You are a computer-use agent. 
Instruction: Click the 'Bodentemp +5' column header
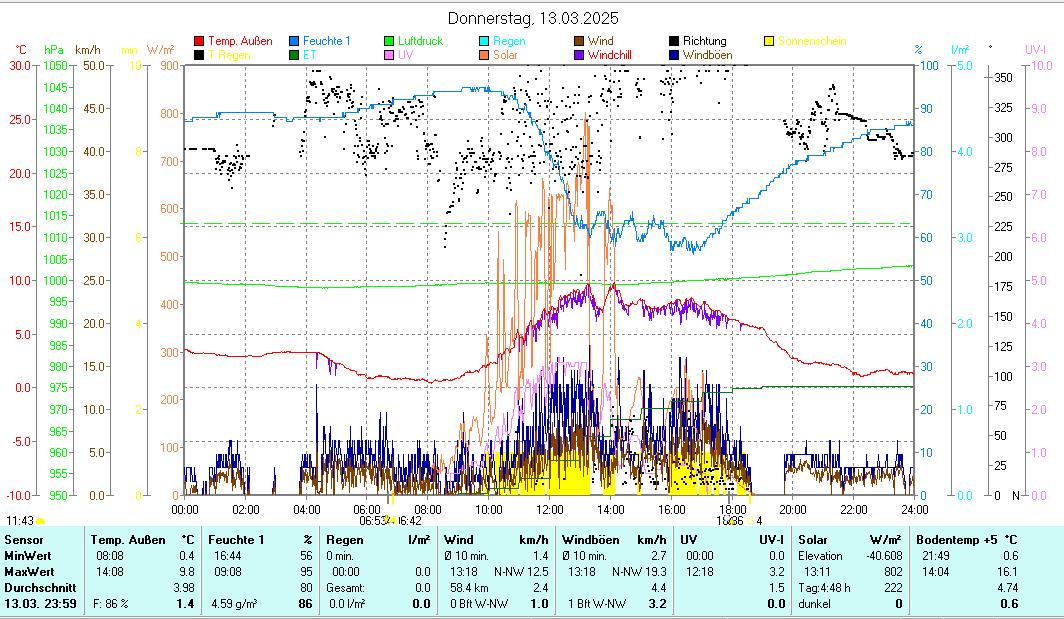(x=957, y=540)
